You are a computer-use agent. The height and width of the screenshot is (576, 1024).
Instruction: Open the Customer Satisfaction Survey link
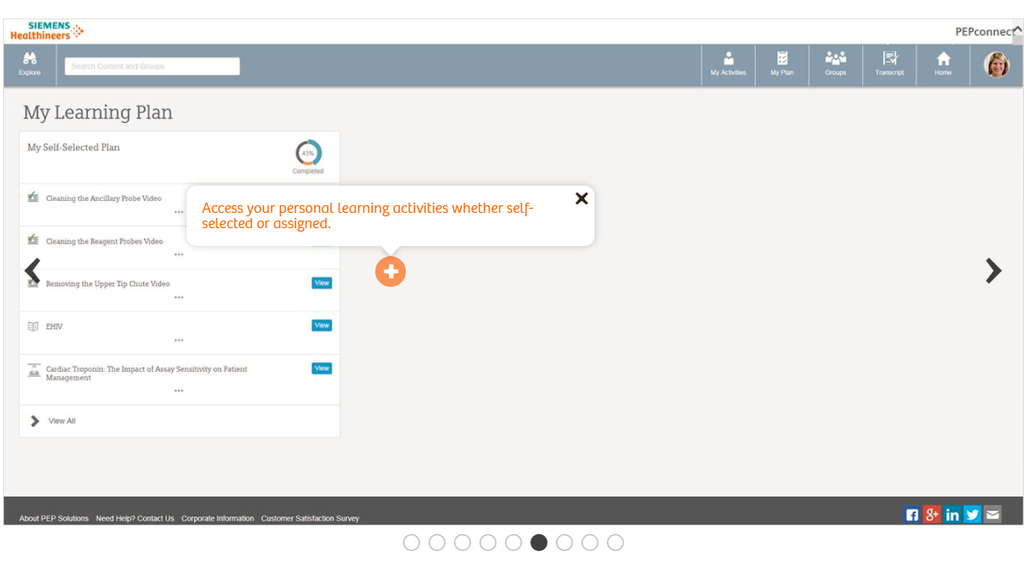coord(310,518)
